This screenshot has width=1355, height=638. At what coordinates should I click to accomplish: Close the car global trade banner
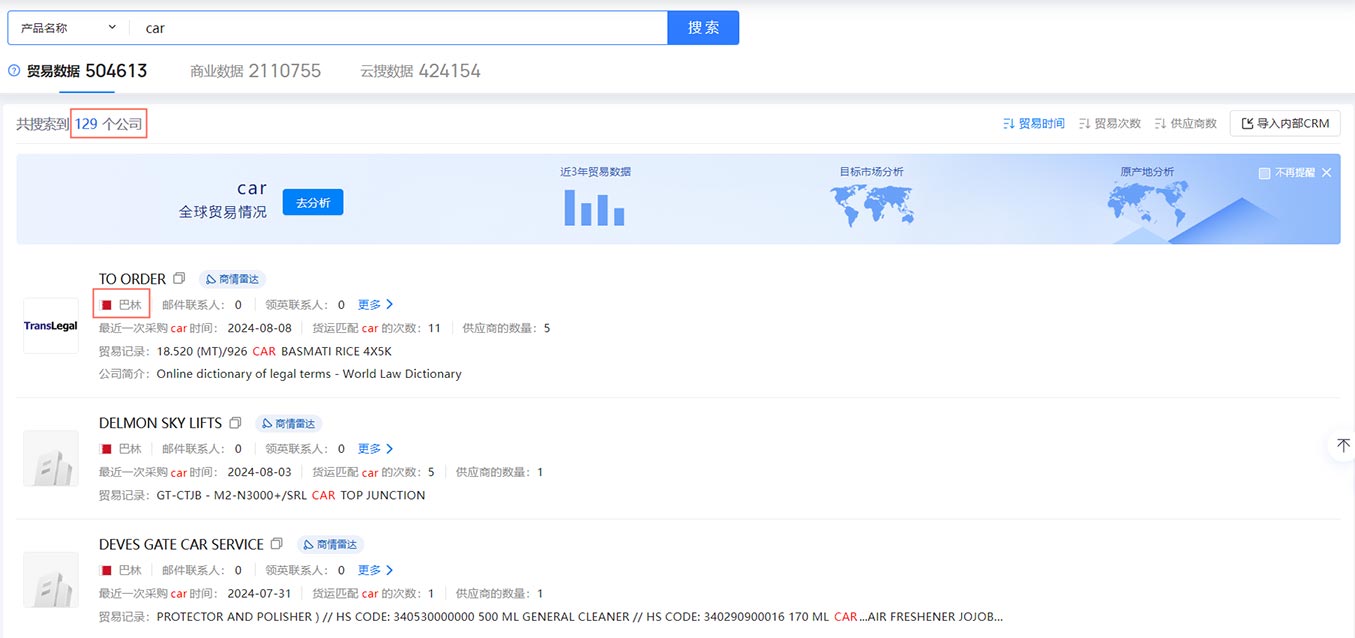[1326, 173]
